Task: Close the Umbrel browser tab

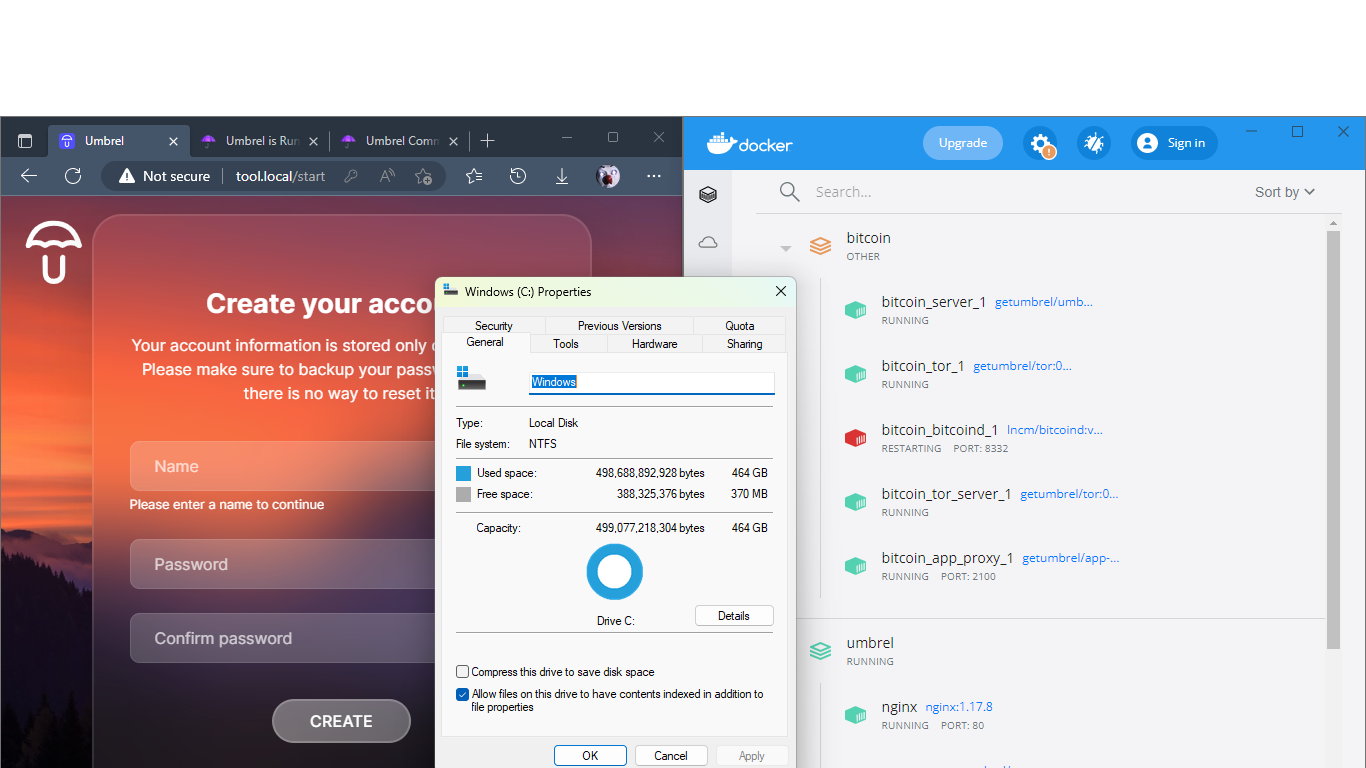Action: (173, 141)
